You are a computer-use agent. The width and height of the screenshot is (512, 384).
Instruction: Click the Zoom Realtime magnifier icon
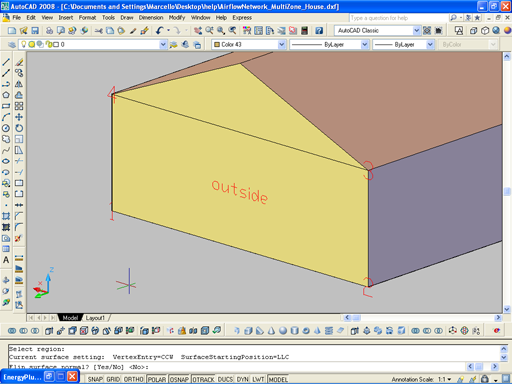[209, 31]
